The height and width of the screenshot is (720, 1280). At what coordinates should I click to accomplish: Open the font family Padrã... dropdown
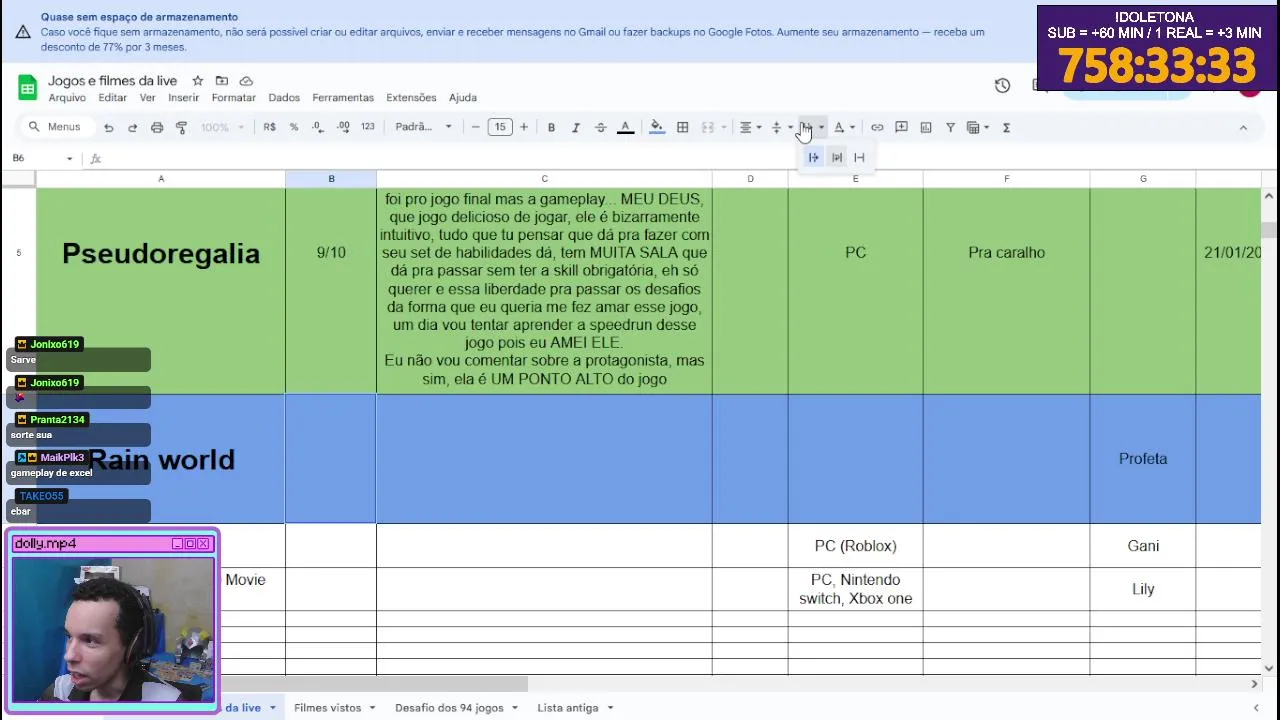[x=423, y=127]
